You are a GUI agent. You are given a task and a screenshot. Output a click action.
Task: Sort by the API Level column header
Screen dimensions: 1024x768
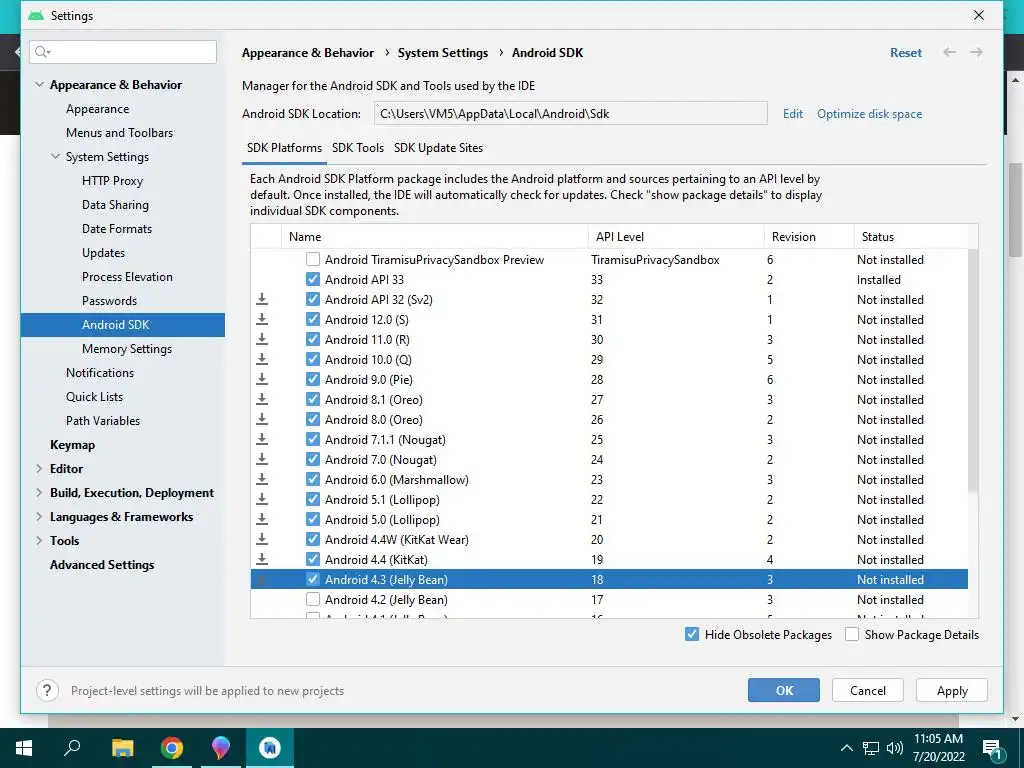tap(676, 236)
